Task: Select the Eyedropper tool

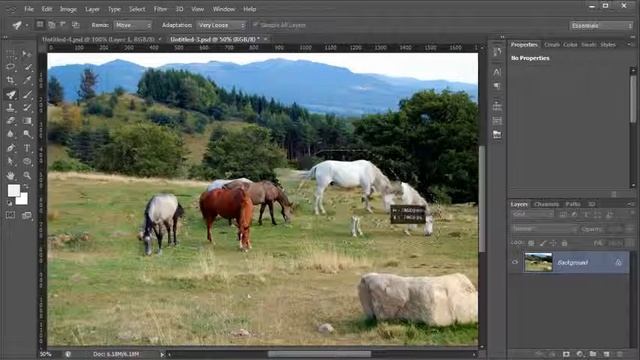Action: point(27,80)
